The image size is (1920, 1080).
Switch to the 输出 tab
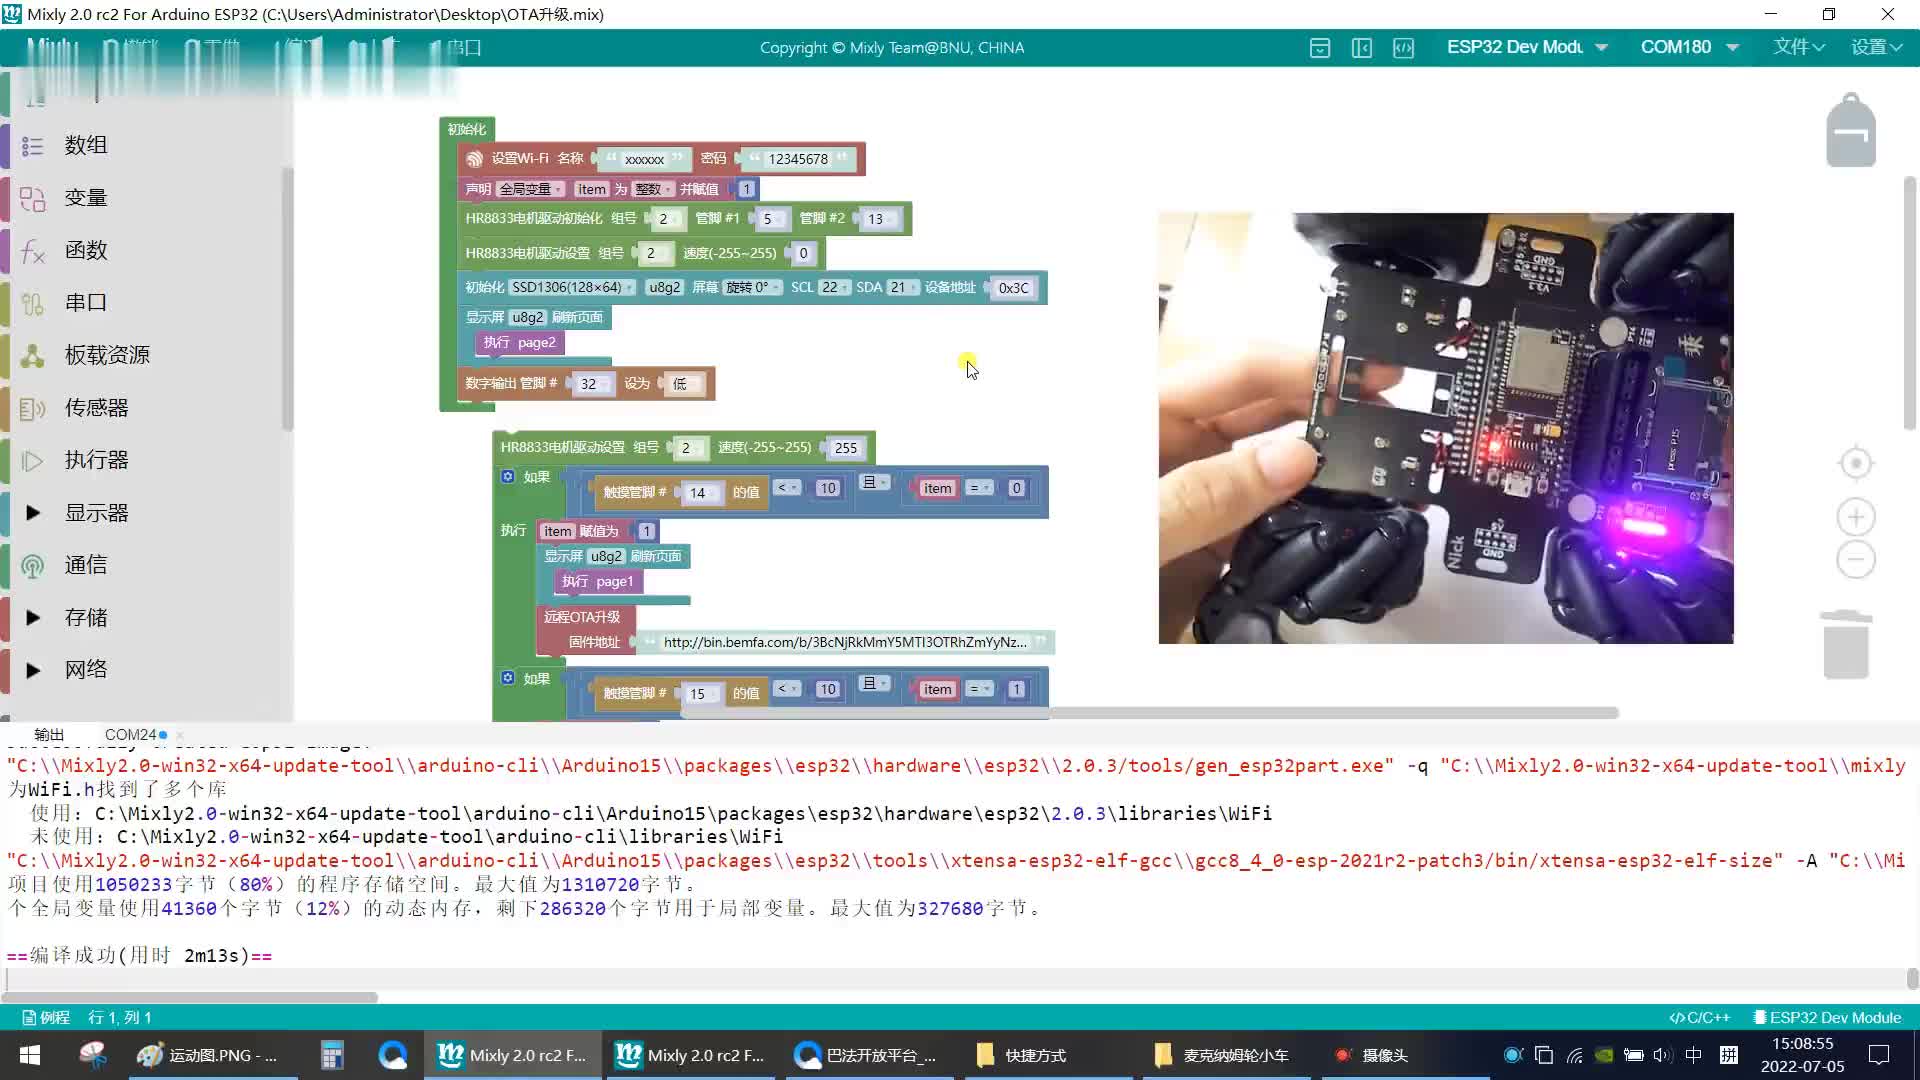48,735
